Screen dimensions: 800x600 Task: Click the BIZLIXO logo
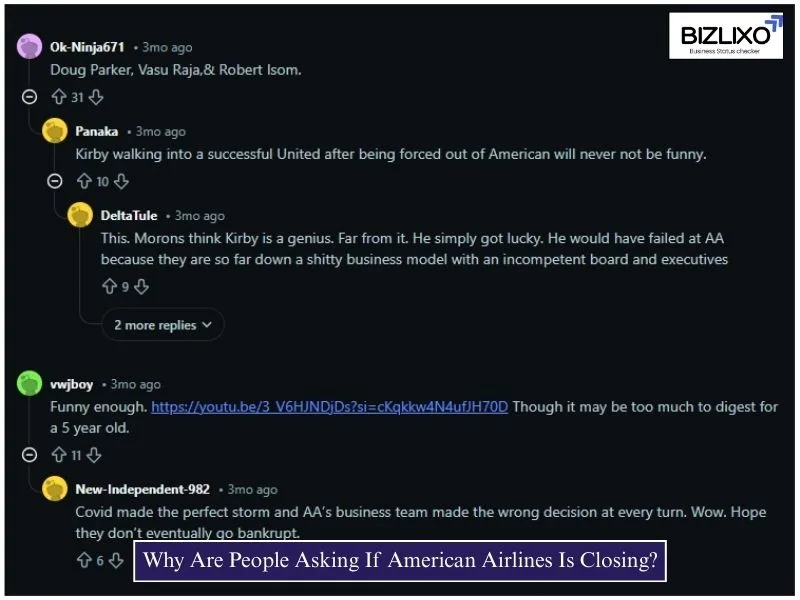pyautogui.click(x=727, y=34)
